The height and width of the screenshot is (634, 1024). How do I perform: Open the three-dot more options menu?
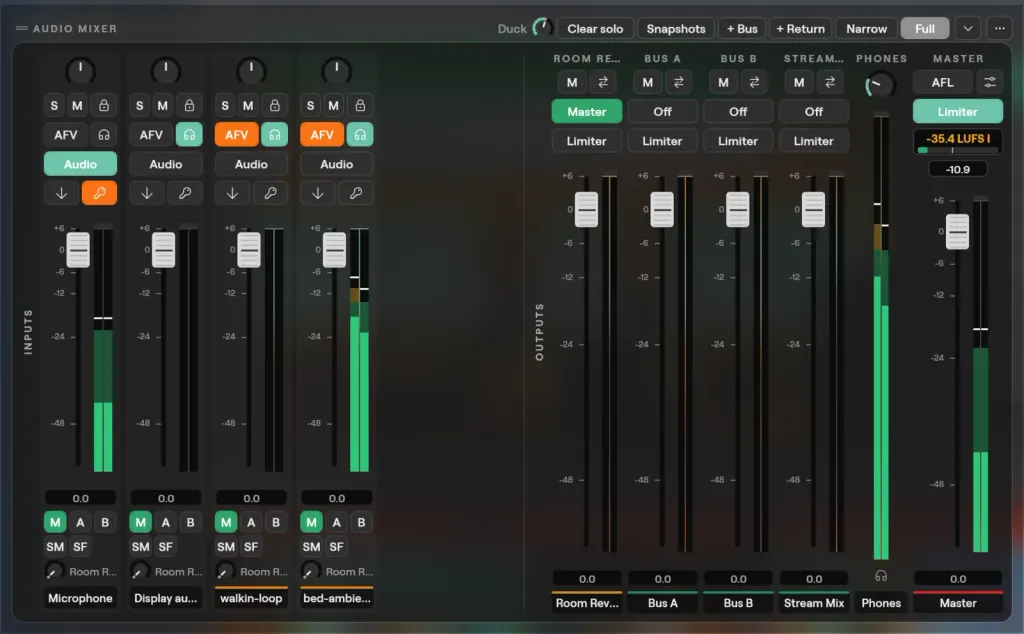[x=1000, y=29]
